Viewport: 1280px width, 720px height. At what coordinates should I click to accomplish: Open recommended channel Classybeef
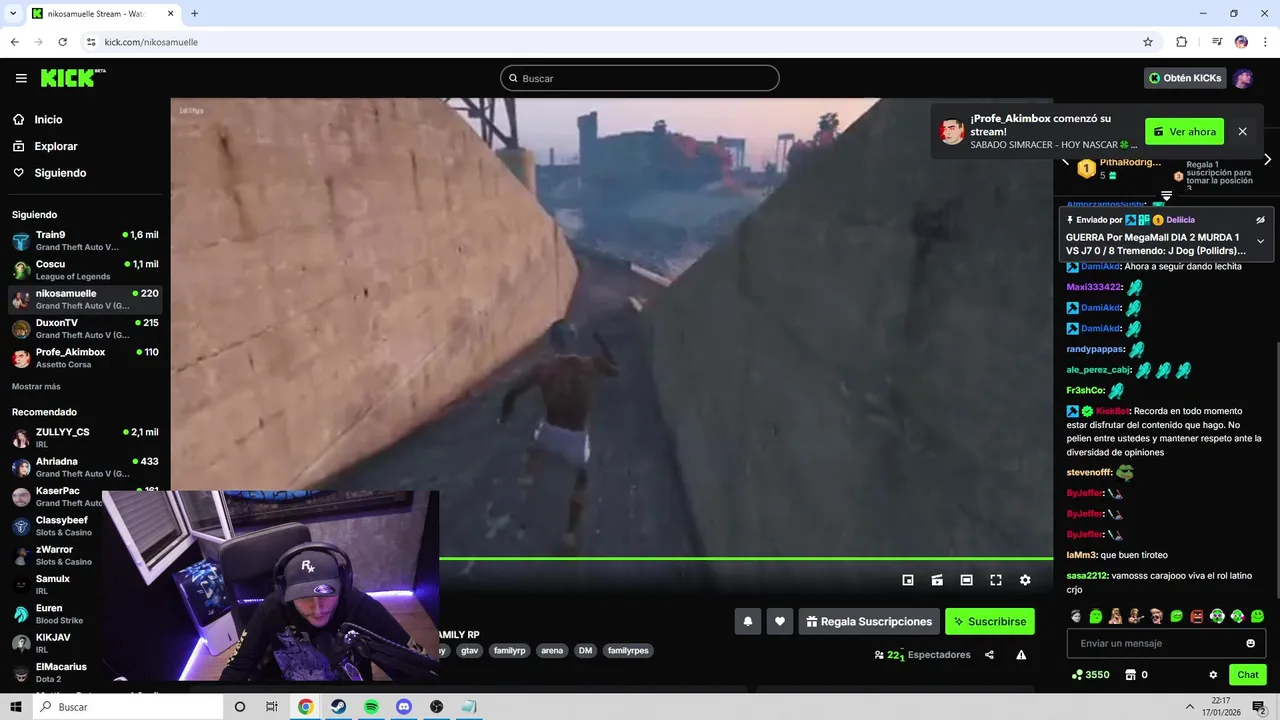pyautogui.click(x=55, y=526)
